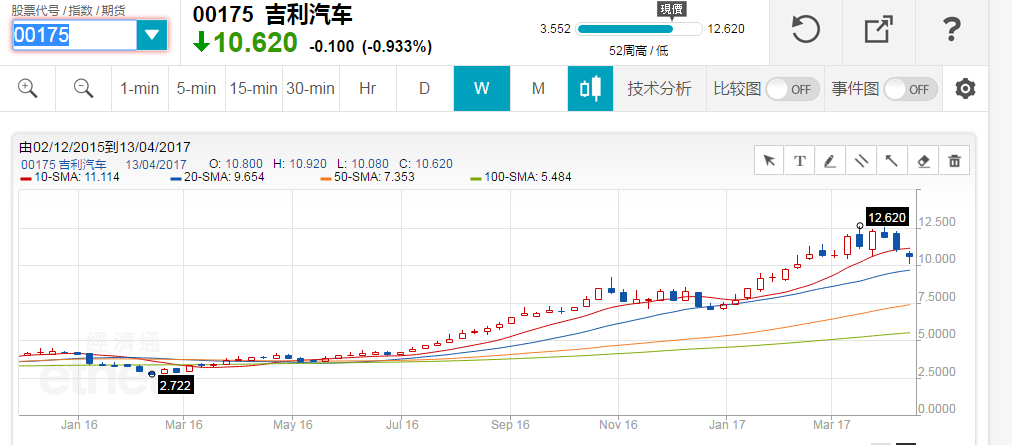Switch to the M monthly interval
Image resolution: width=1012 pixels, height=445 pixels.
(x=538, y=88)
